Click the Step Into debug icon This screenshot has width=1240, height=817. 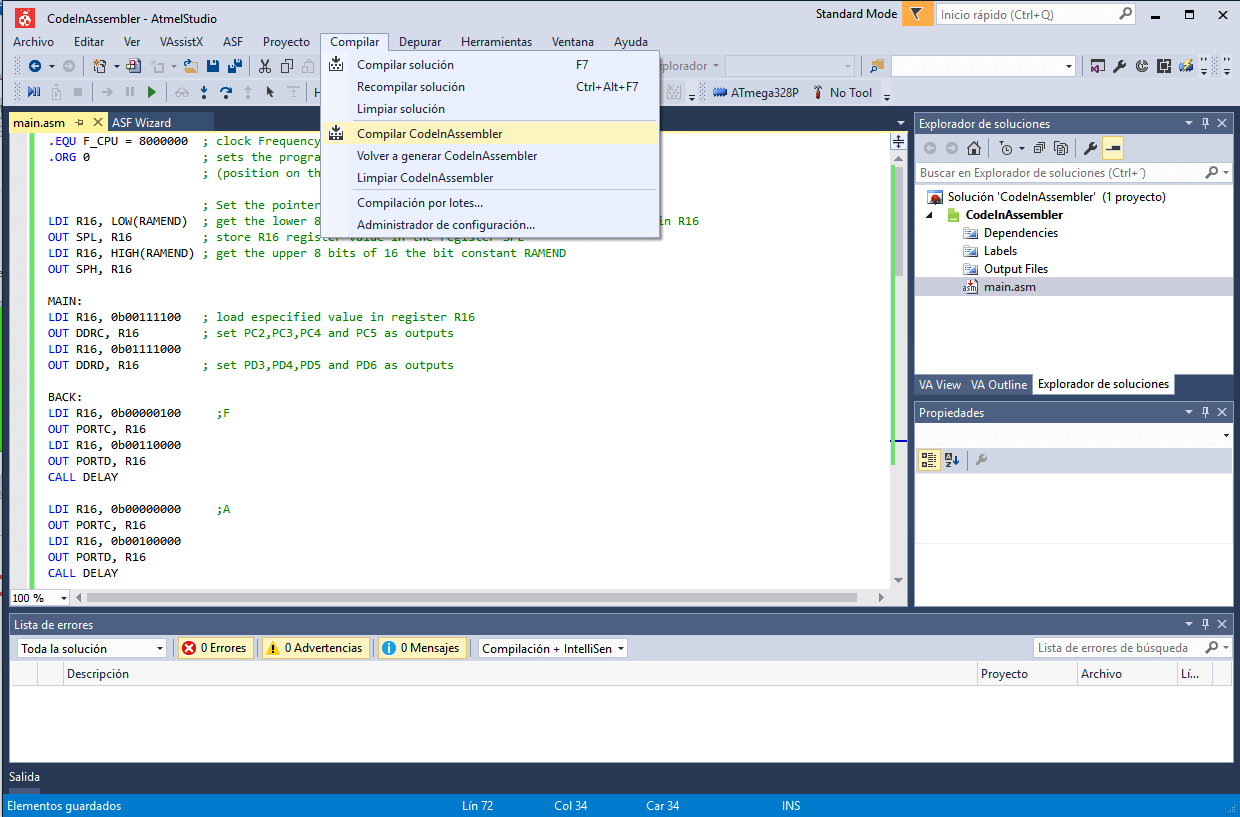click(x=204, y=92)
